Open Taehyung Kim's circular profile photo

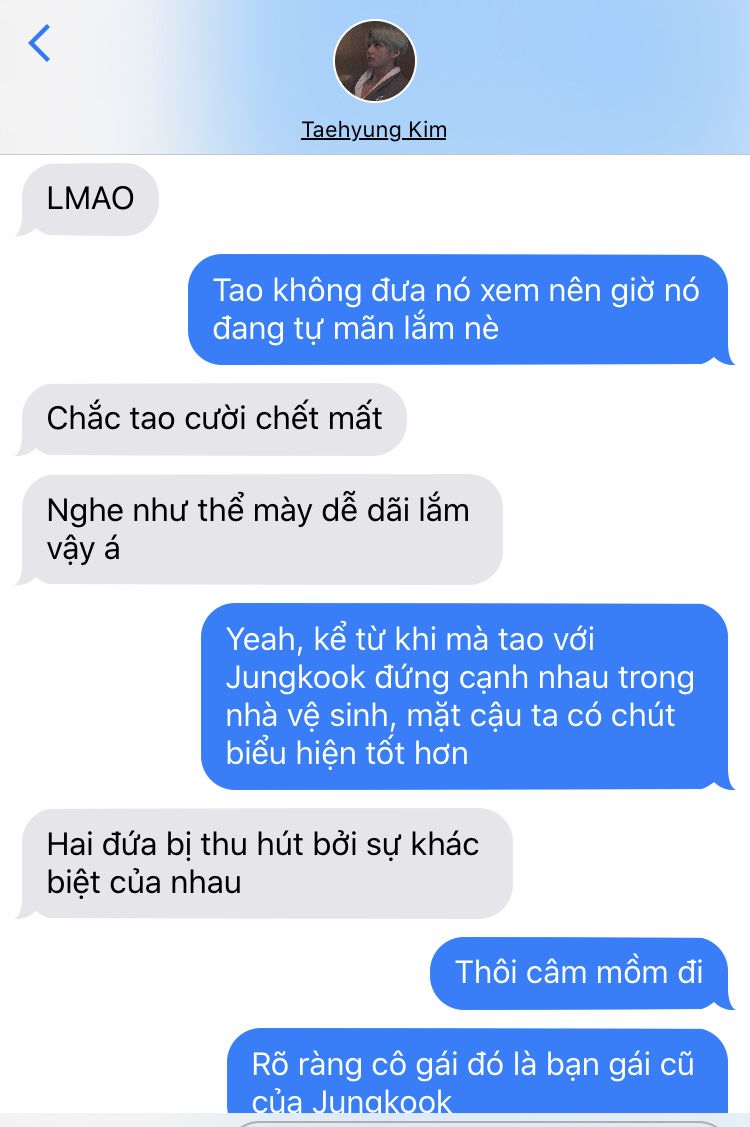[x=375, y=61]
